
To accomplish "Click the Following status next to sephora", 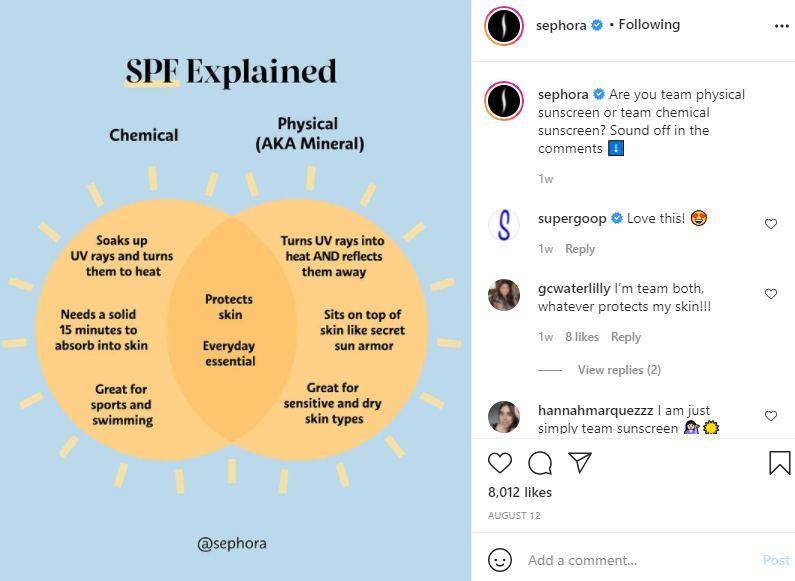I will pyautogui.click(x=649, y=24).
